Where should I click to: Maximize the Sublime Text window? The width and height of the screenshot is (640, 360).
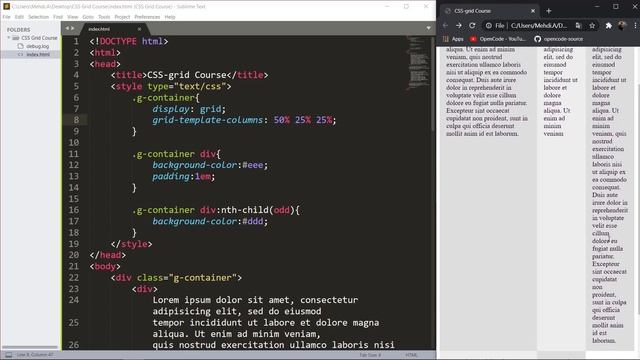(406, 6)
